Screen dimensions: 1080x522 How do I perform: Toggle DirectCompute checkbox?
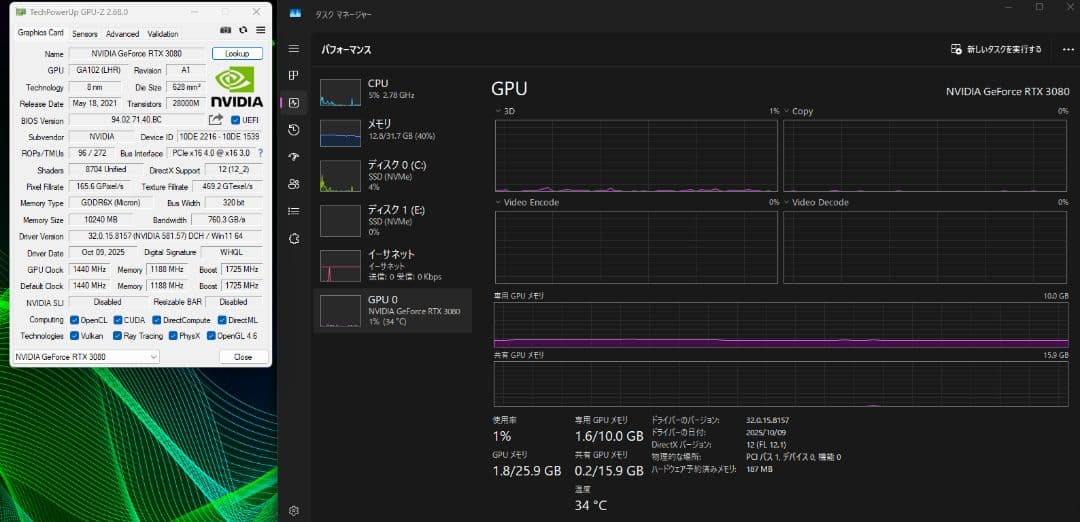[x=156, y=320]
